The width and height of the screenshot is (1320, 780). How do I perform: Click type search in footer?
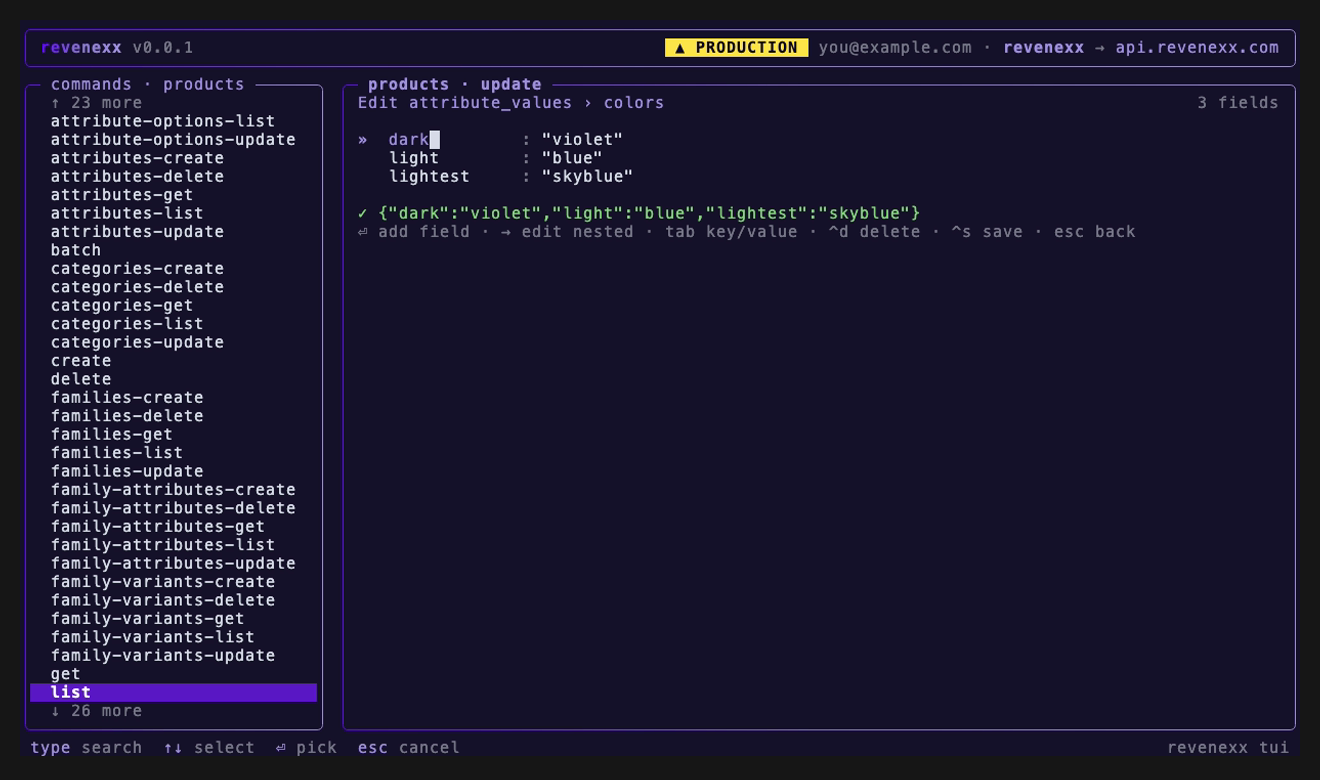[x=86, y=748]
